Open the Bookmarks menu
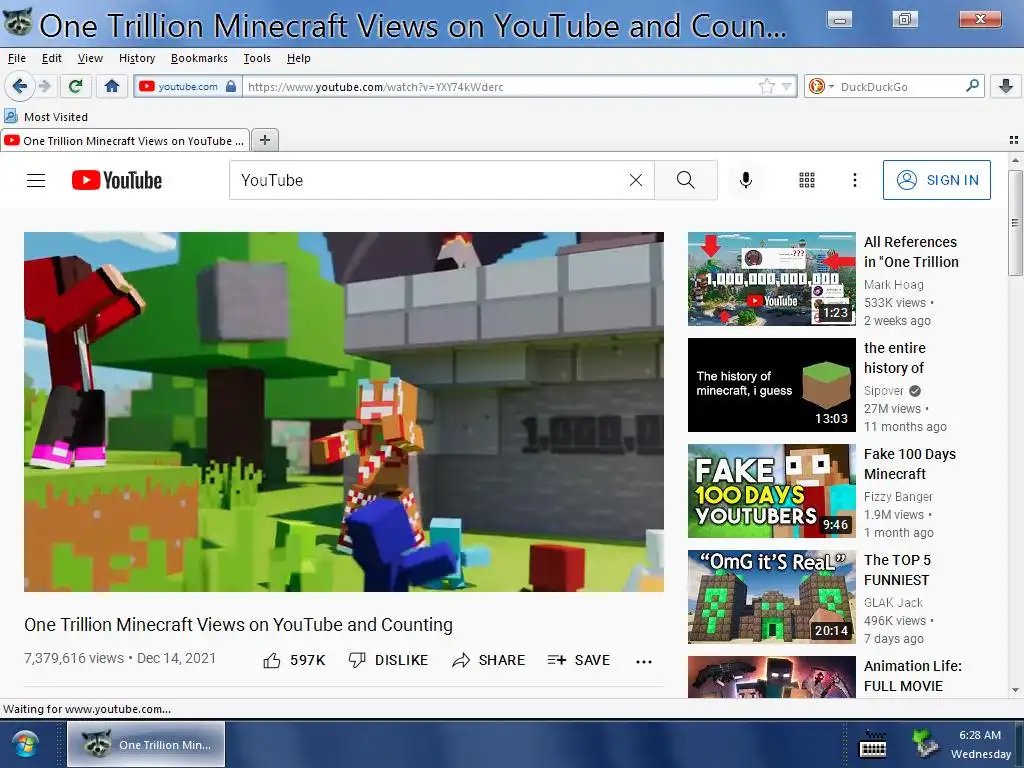Image resolution: width=1024 pixels, height=768 pixels. tap(199, 58)
